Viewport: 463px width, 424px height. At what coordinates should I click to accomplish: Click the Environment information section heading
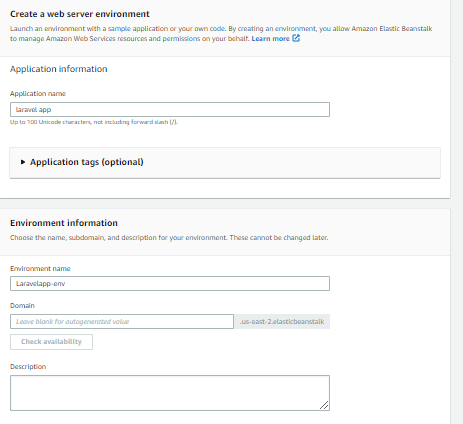pyautogui.click(x=64, y=223)
